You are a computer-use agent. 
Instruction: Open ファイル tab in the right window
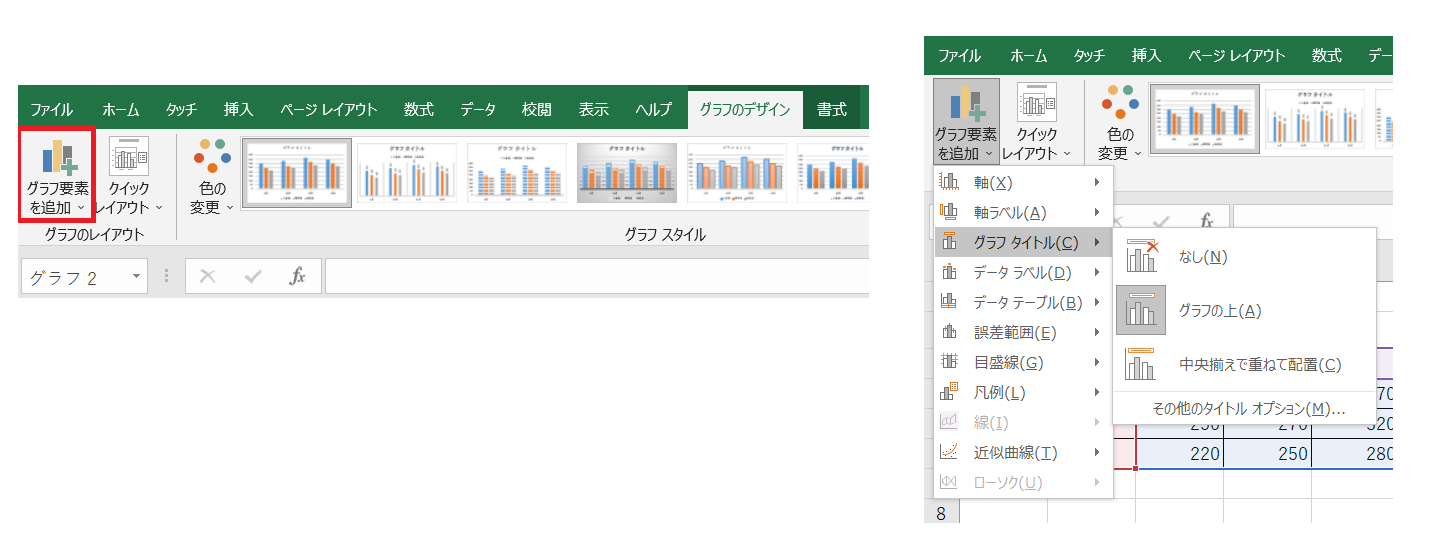pos(959,56)
